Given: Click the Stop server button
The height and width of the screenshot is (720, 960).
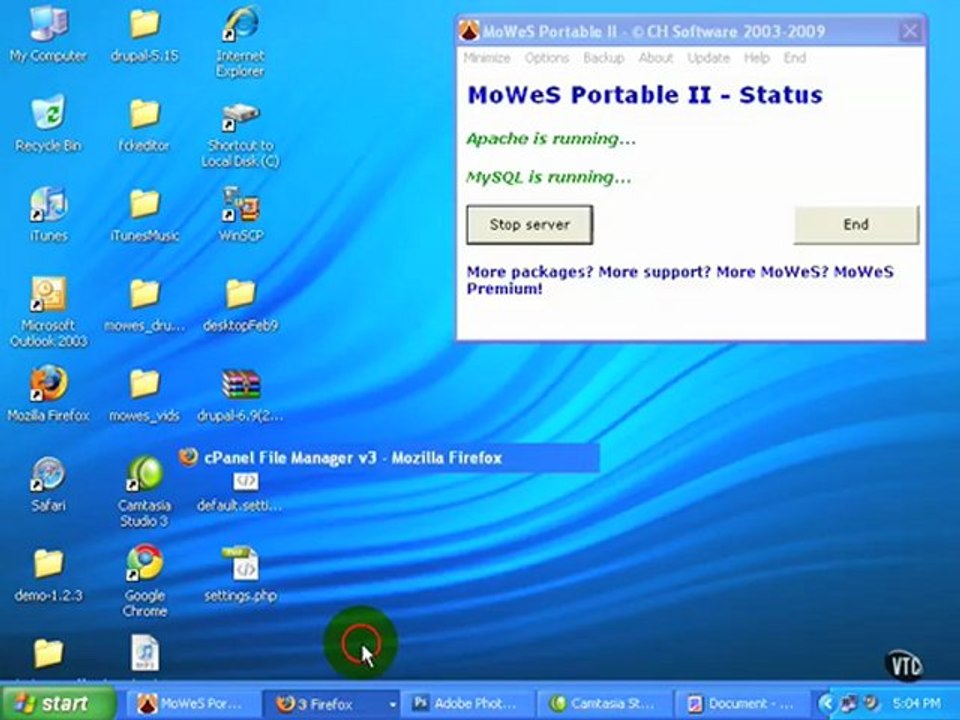Looking at the screenshot, I should pos(530,225).
